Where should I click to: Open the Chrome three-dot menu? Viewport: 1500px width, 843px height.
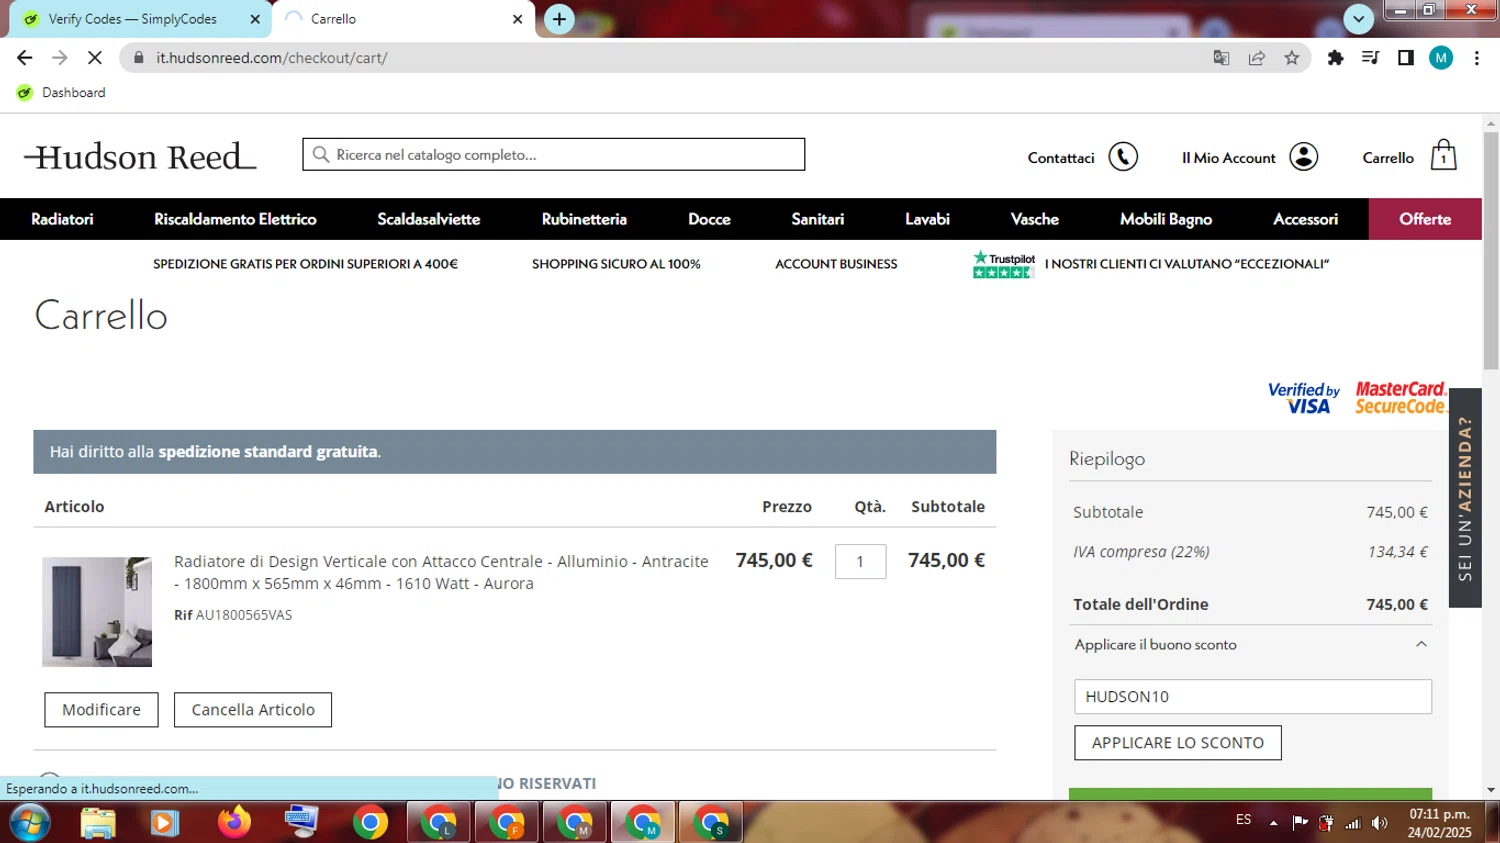[1476, 58]
